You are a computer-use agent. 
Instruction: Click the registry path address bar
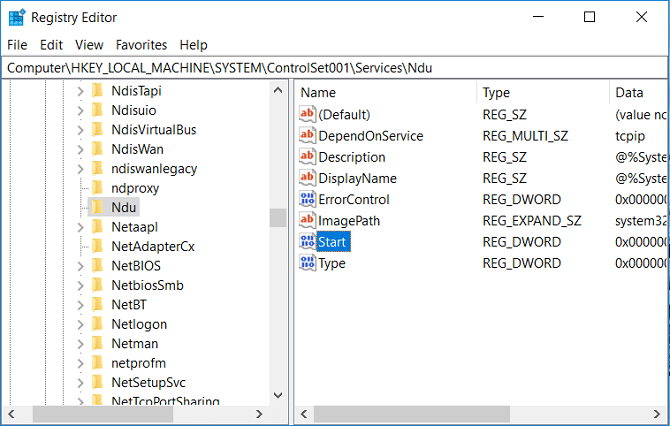[x=335, y=68]
